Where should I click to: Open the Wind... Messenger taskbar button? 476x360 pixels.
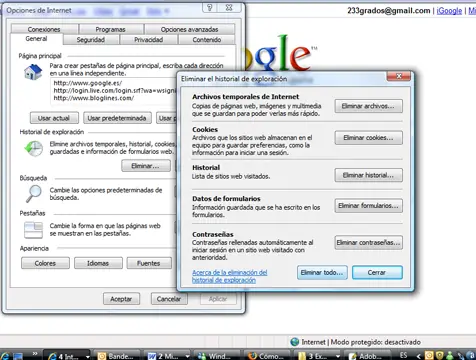tap(217, 356)
